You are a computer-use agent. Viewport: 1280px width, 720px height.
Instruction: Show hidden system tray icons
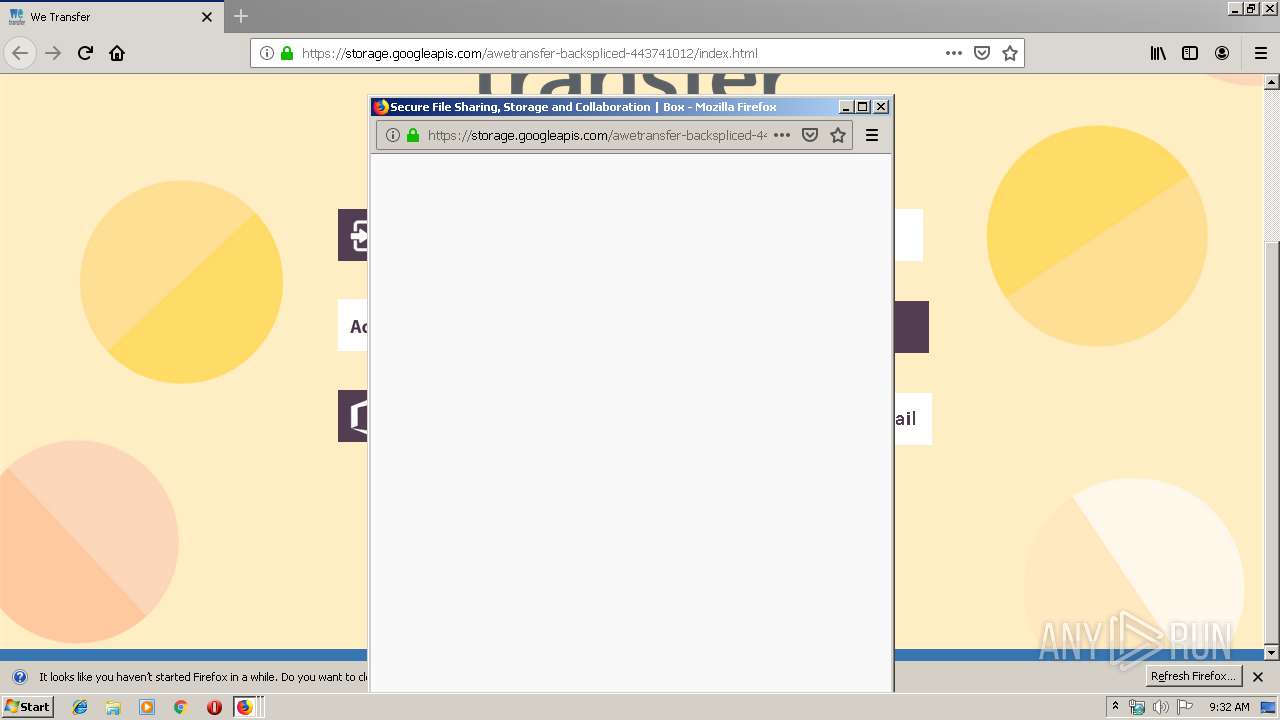click(x=1115, y=706)
